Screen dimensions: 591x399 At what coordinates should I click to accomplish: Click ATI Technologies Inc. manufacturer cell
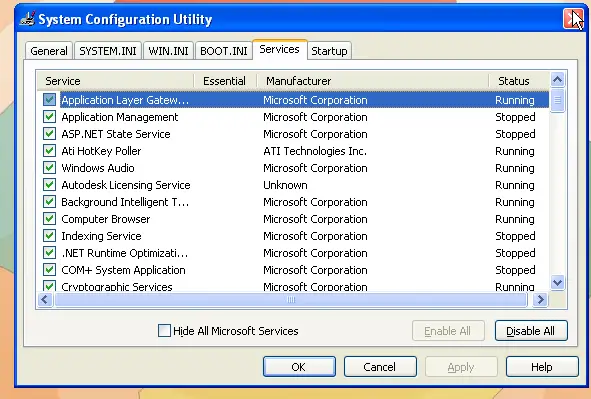point(315,151)
